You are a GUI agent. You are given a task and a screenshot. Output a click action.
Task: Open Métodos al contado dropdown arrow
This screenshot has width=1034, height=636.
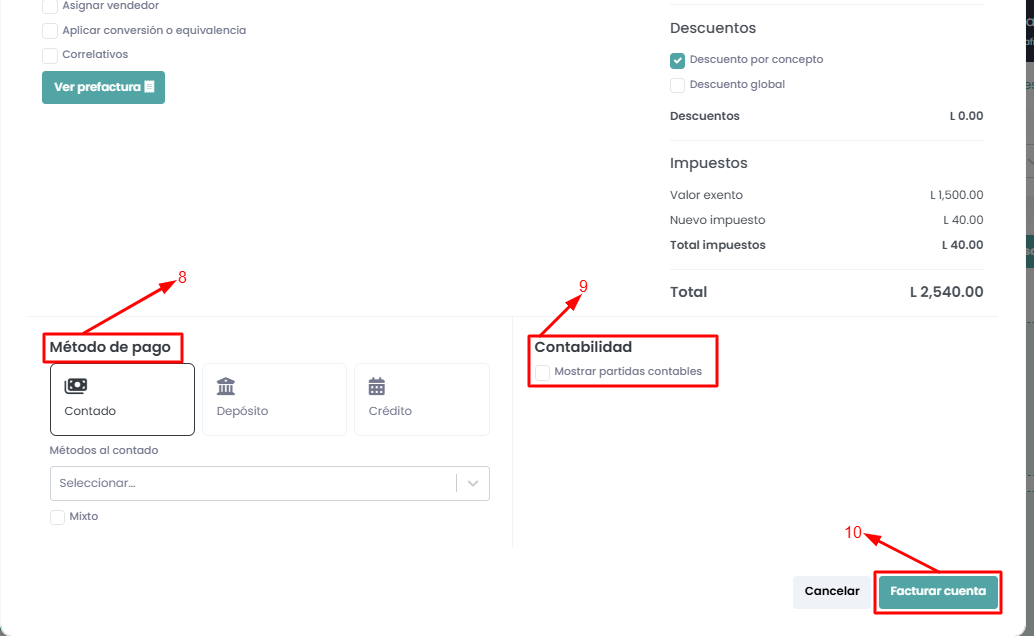point(473,483)
